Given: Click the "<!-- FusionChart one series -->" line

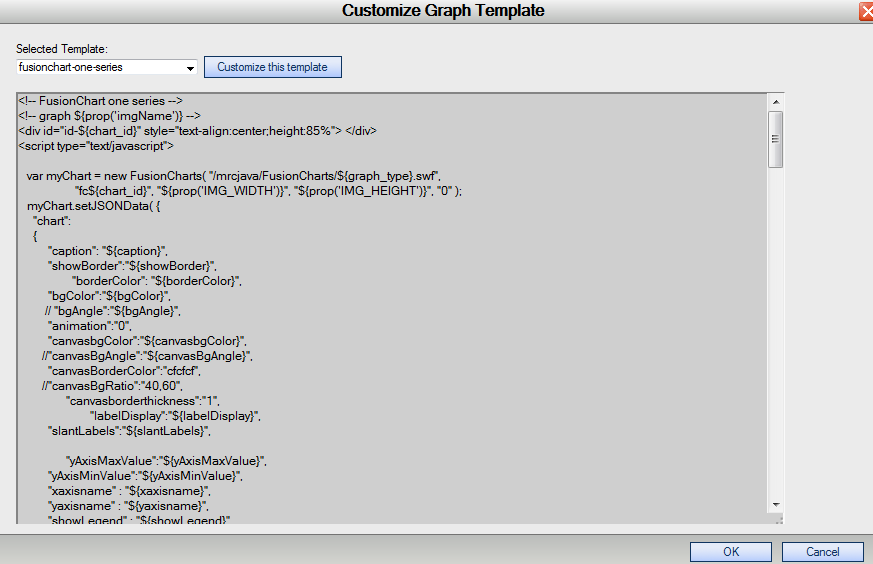Looking at the screenshot, I should point(100,101).
